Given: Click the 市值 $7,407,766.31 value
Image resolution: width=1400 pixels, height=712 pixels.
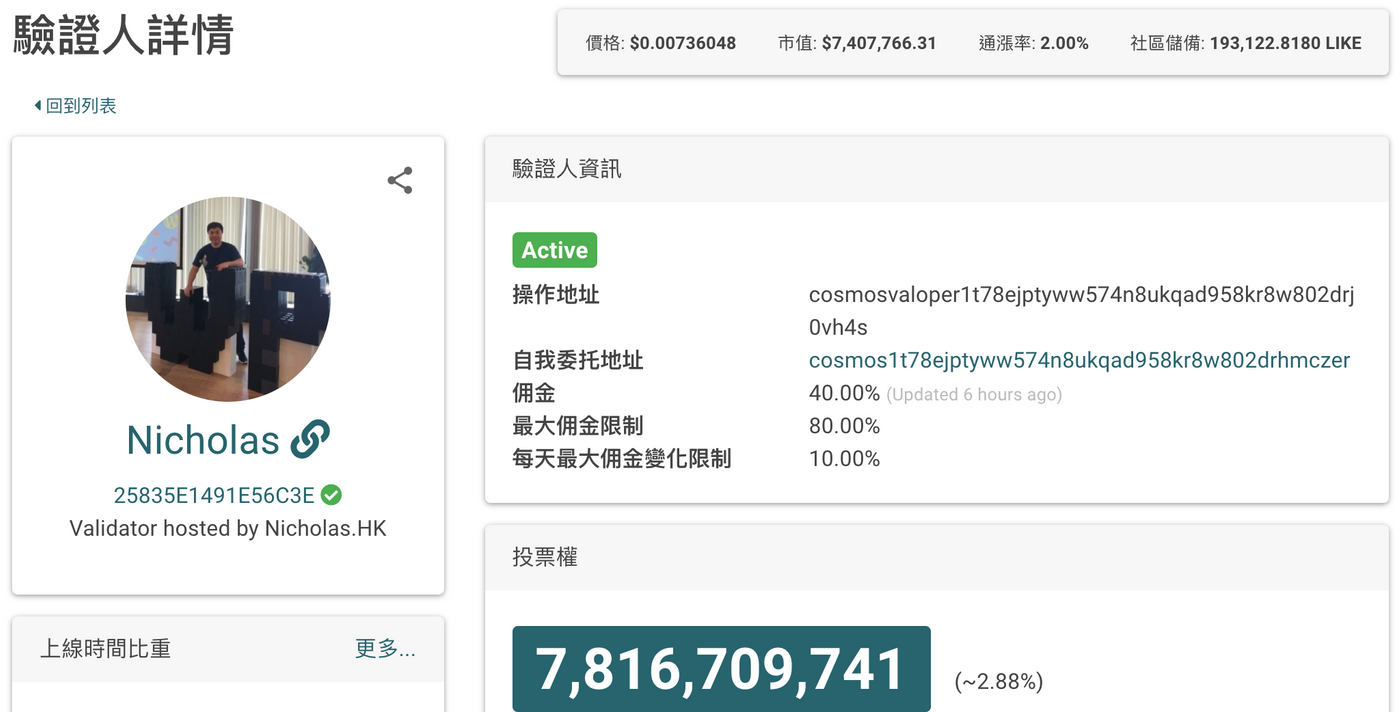Looking at the screenshot, I should [879, 43].
